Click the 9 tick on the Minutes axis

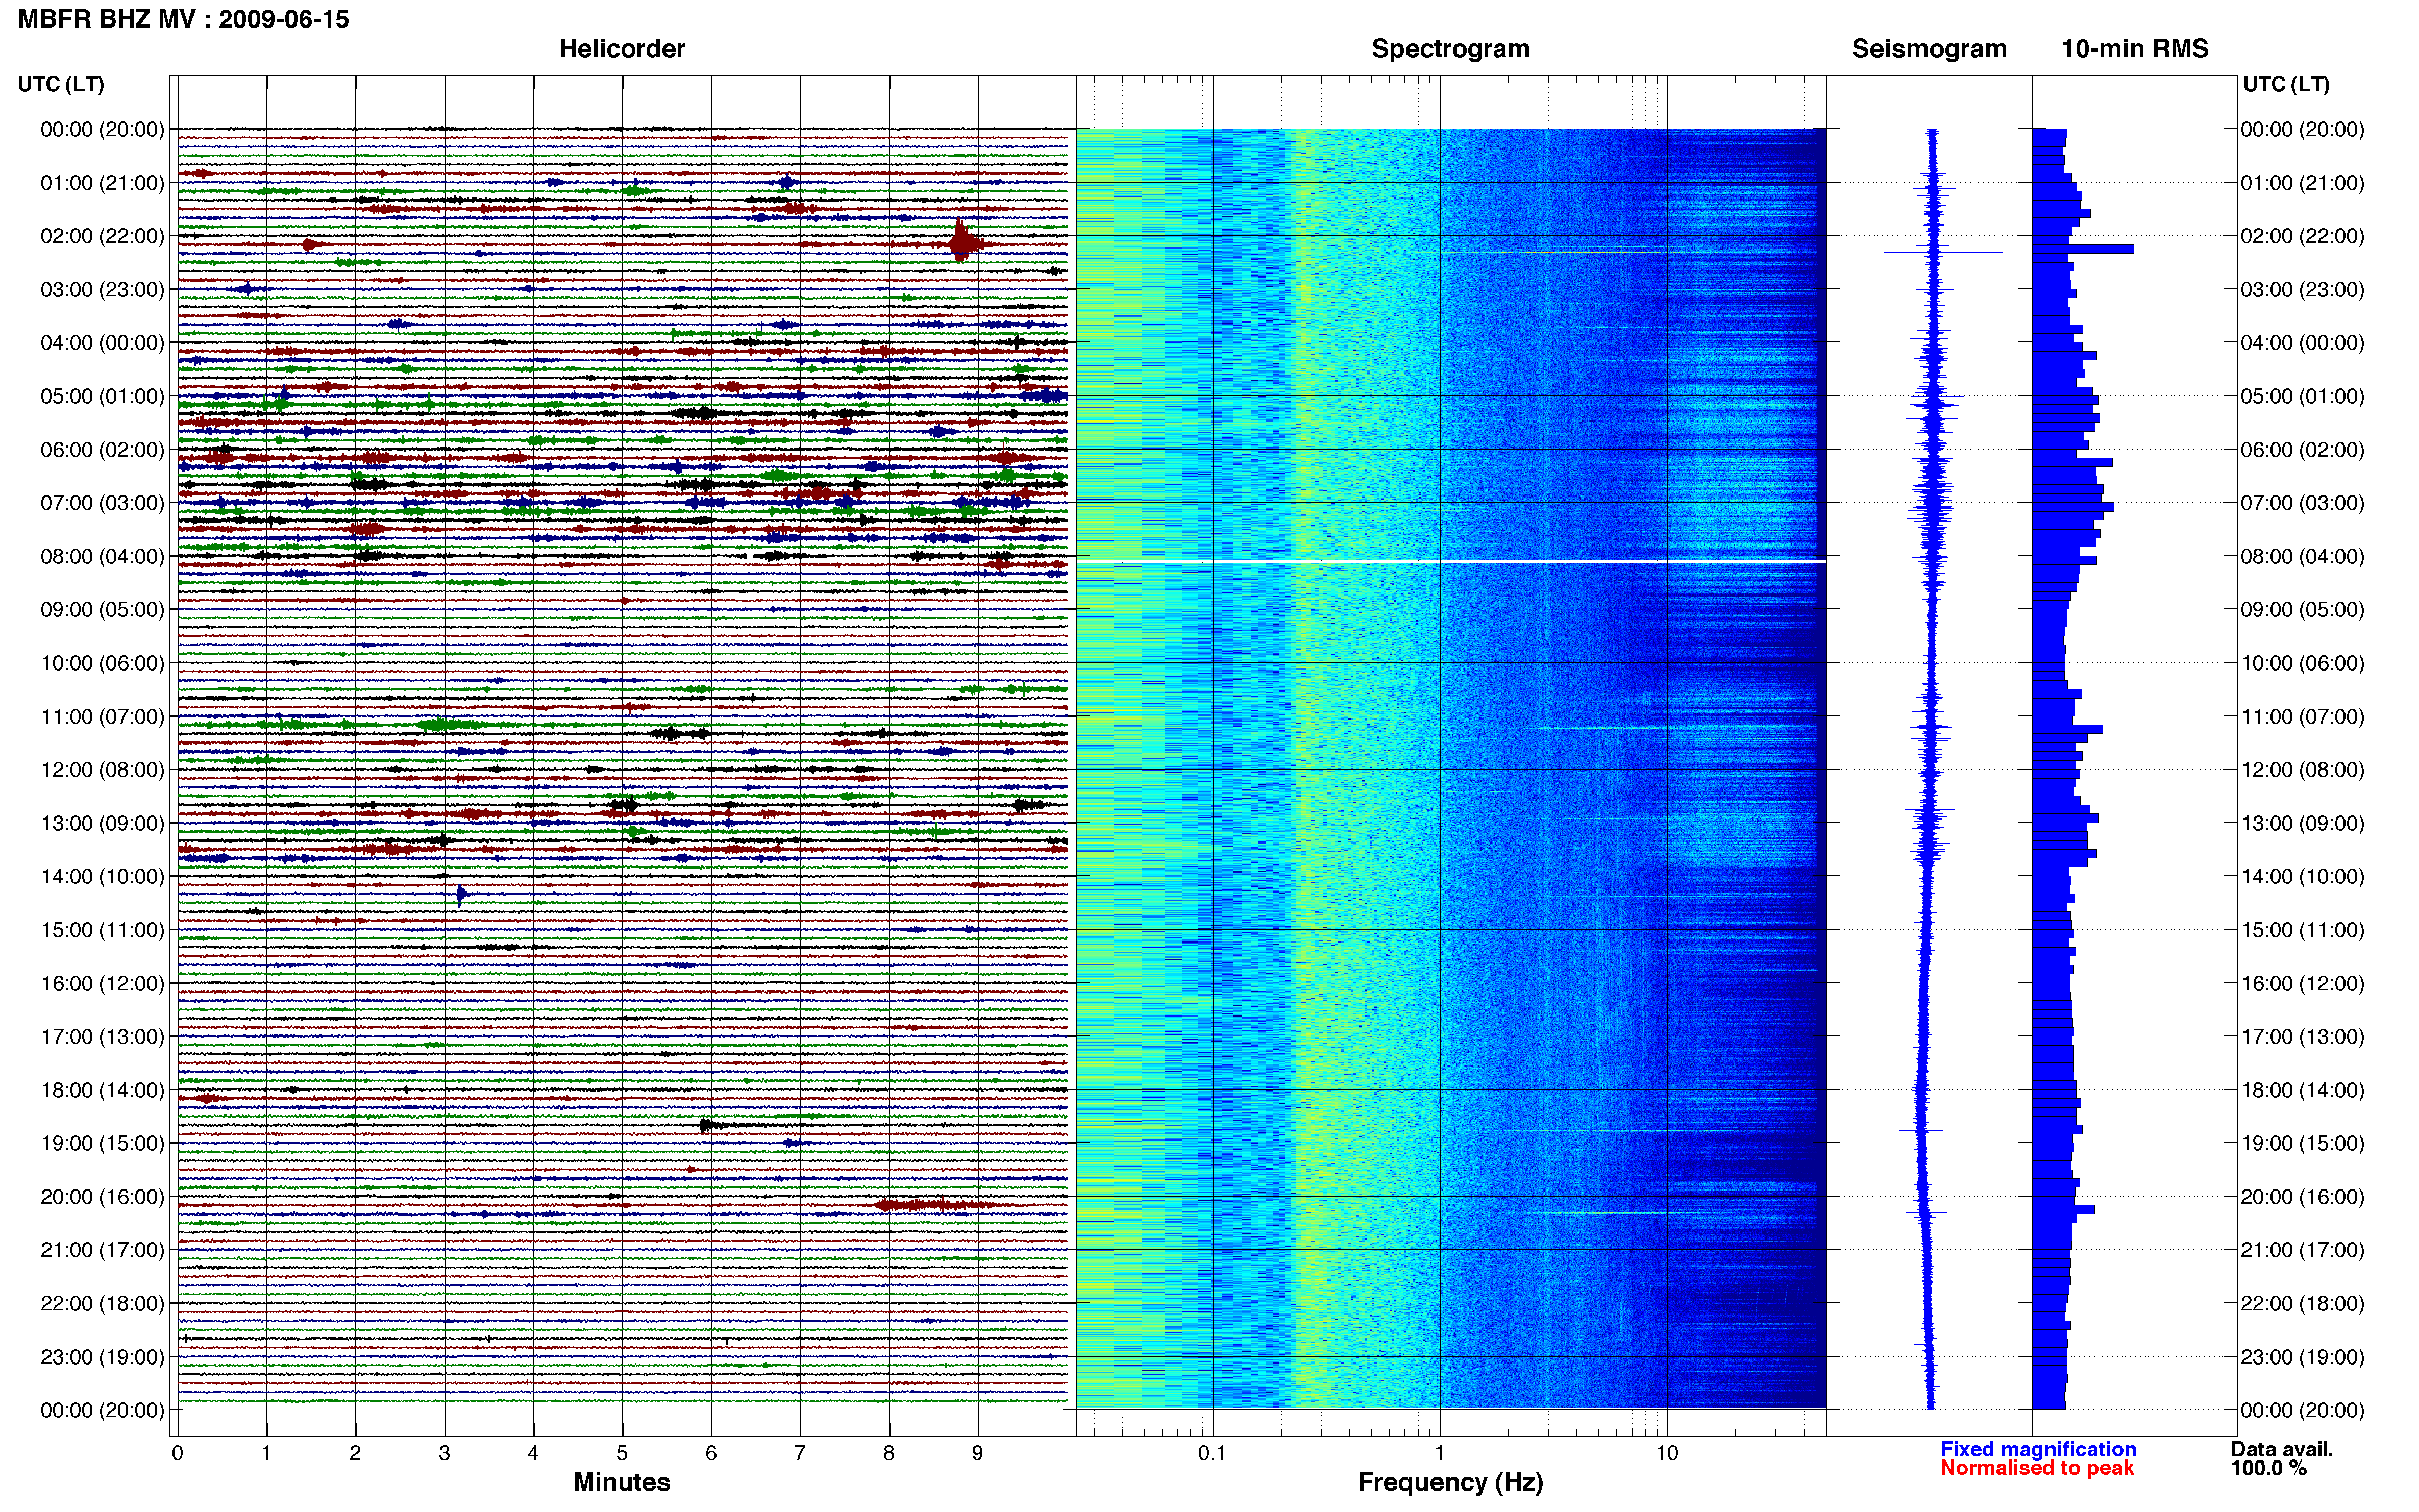[978, 1453]
